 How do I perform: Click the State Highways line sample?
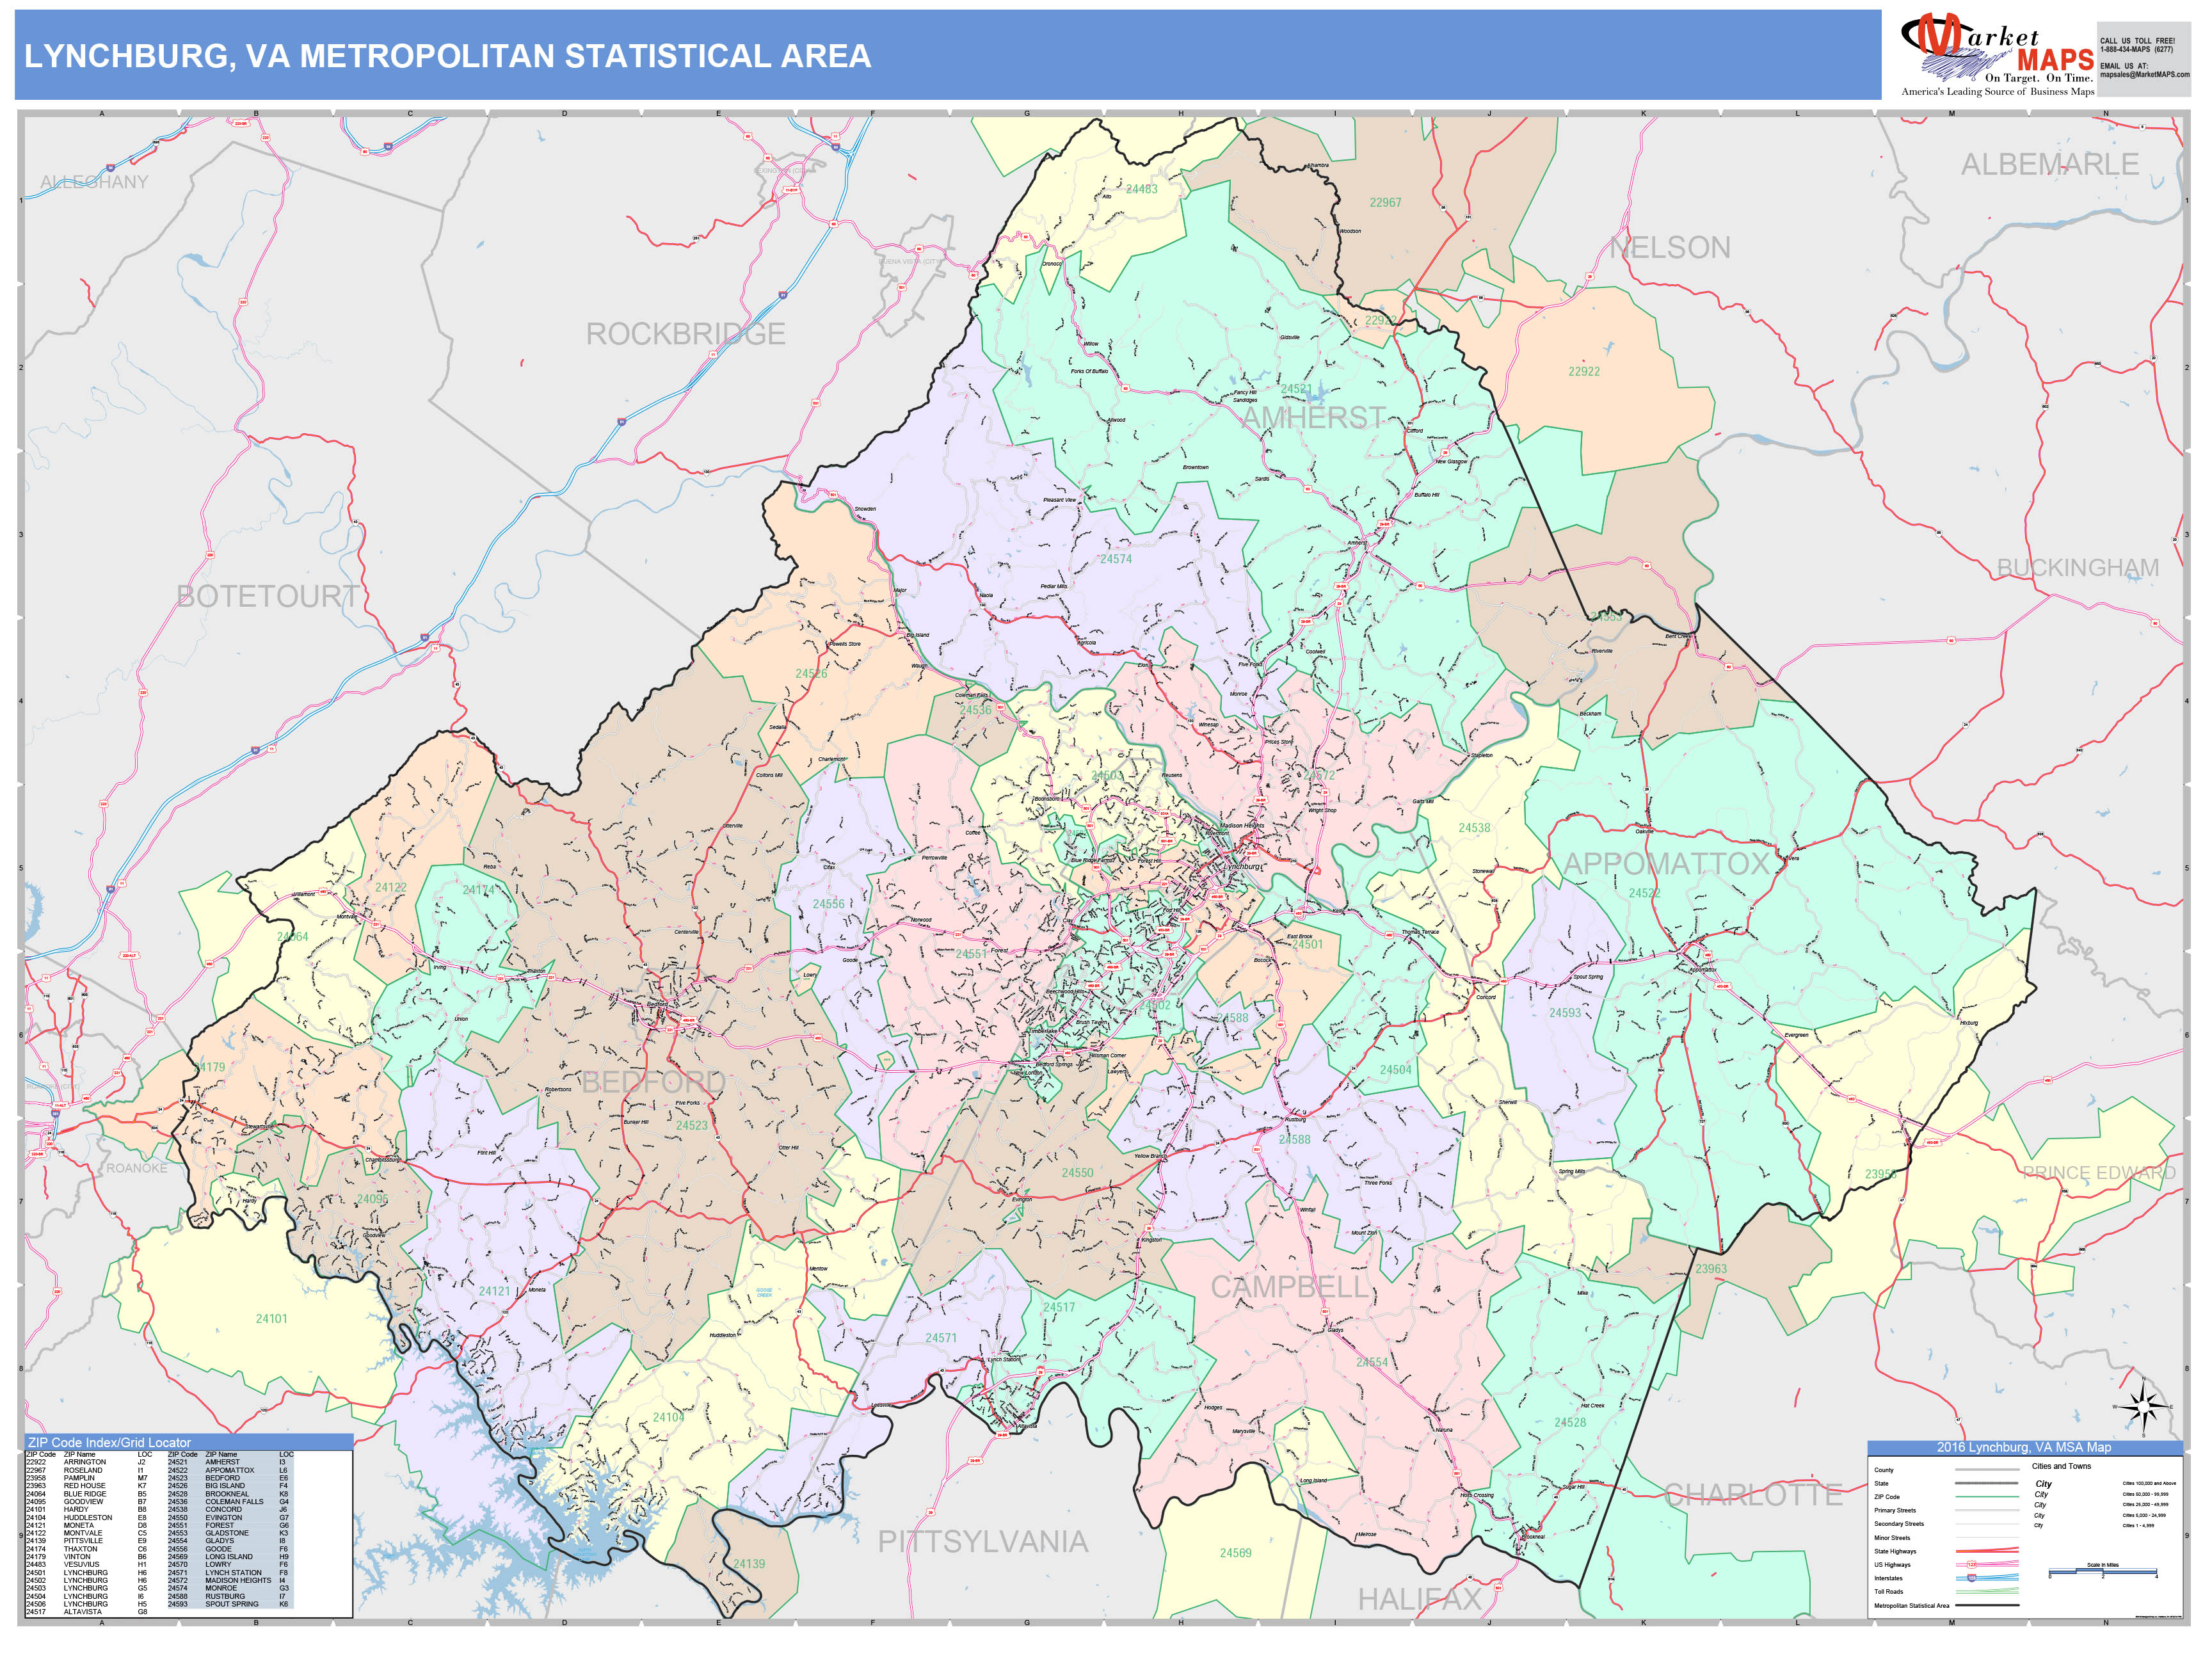[x=1987, y=1551]
